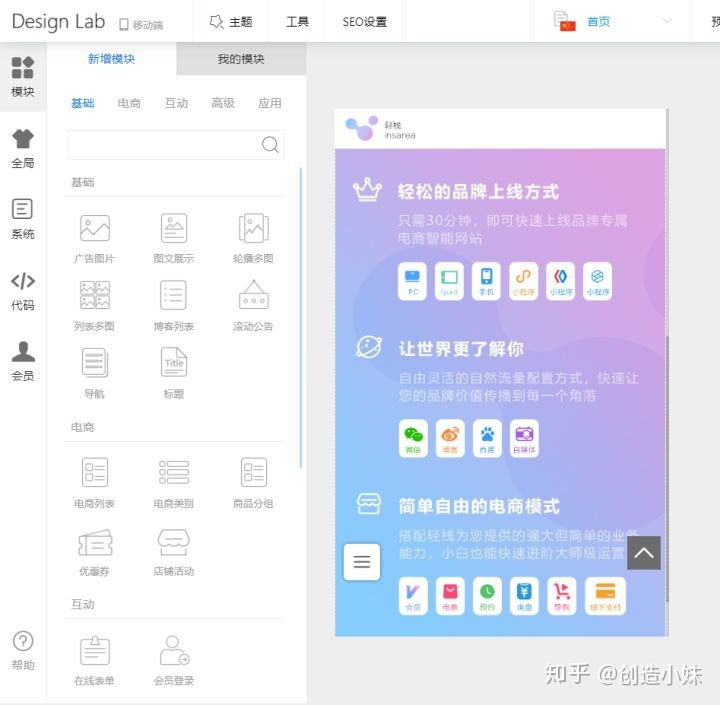
Task: Add the 商品分组 product group module
Action: 253,483
